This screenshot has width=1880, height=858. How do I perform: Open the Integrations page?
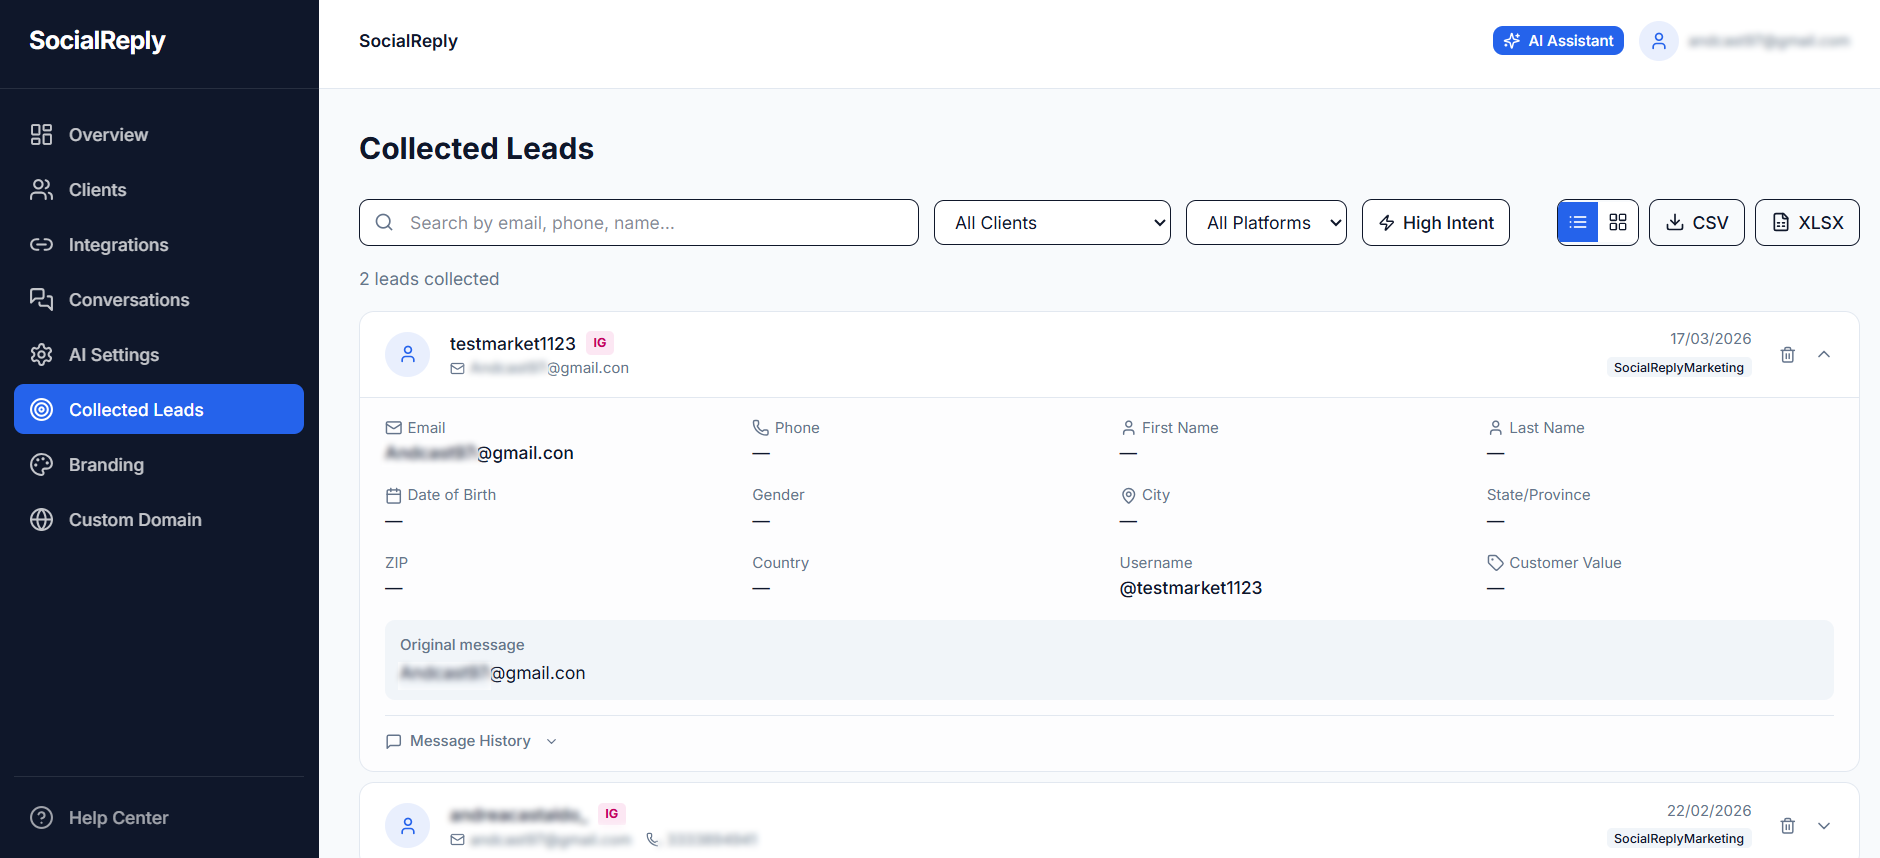[x=159, y=245]
